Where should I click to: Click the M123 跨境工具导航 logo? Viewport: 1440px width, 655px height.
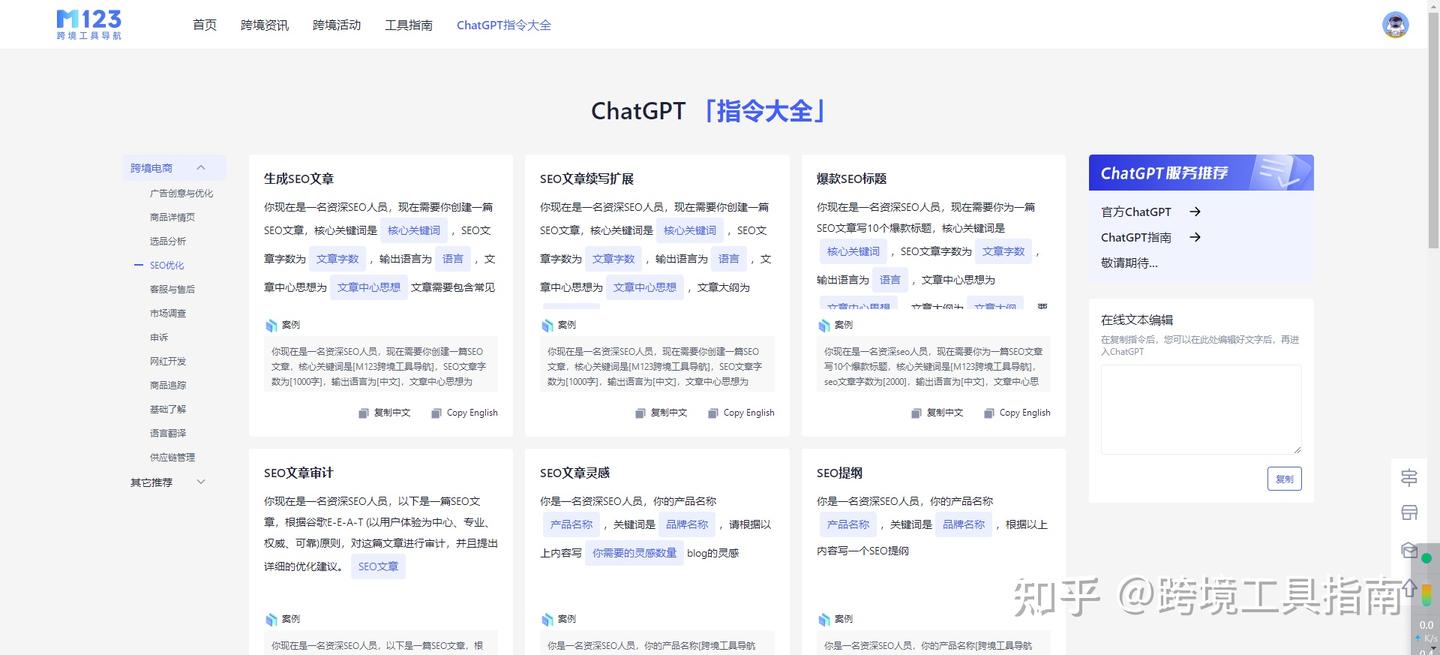pyautogui.click(x=88, y=24)
